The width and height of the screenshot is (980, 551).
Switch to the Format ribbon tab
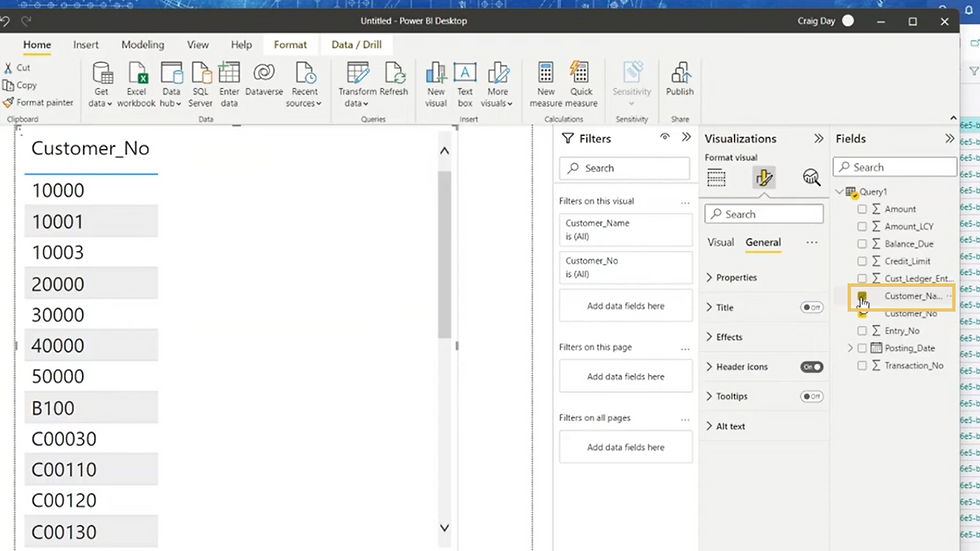point(290,45)
